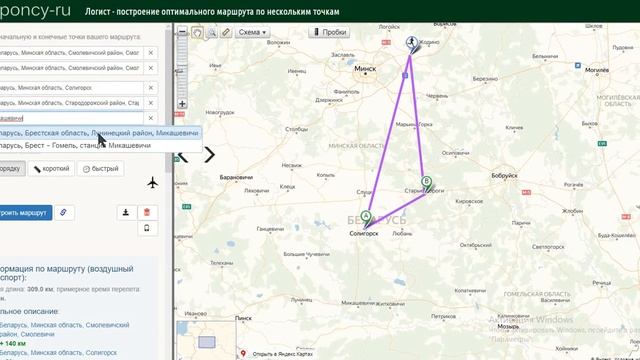Clear the Микашевичи search field
This screenshot has width=640, height=360.
pyautogui.click(x=151, y=118)
